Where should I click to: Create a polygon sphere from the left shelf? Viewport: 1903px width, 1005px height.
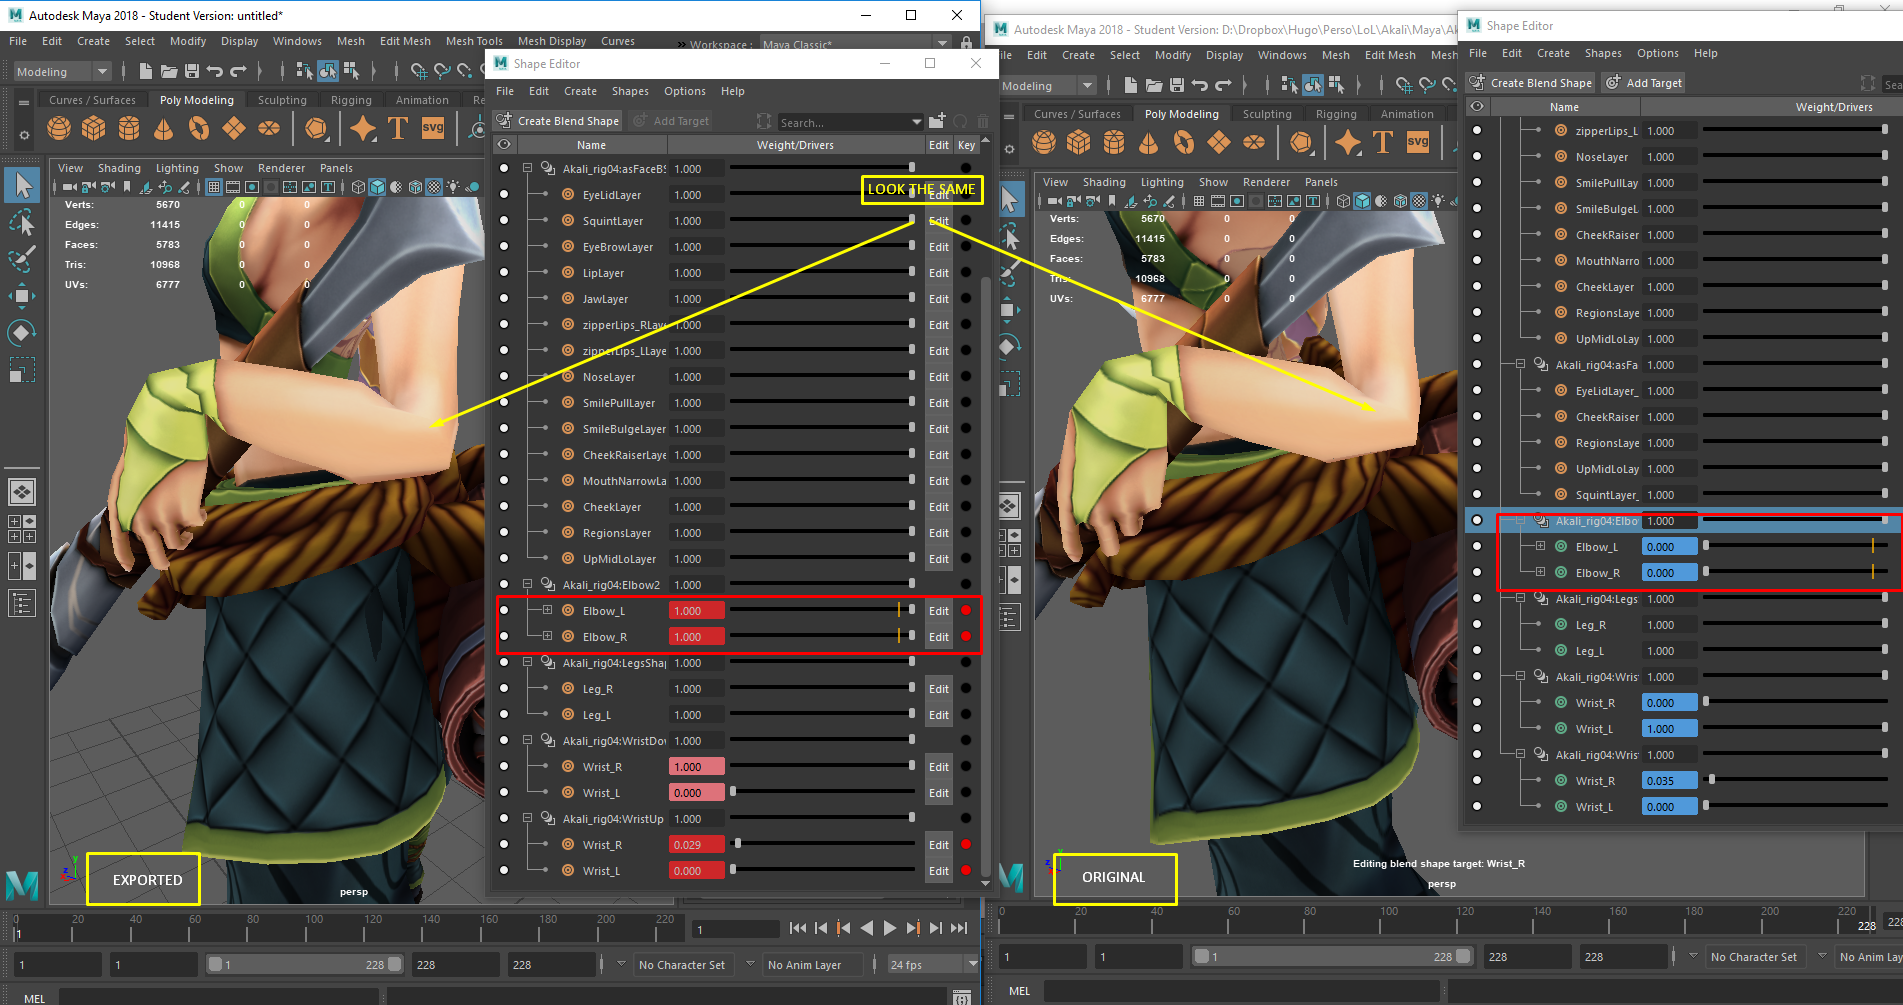(x=59, y=128)
